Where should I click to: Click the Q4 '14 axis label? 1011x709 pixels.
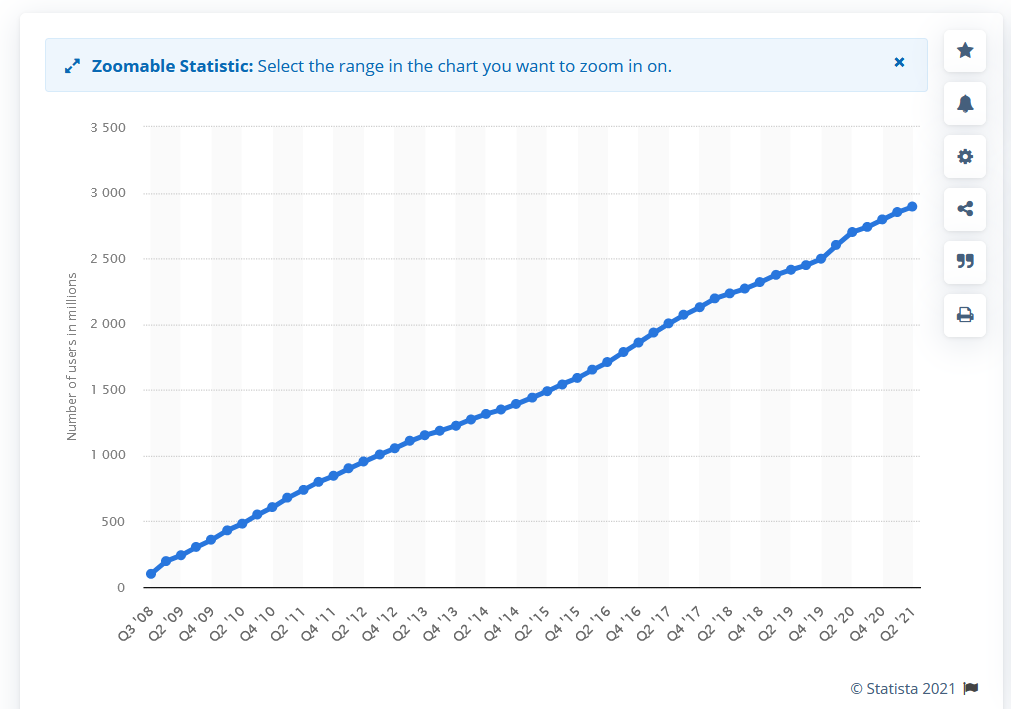[502, 623]
